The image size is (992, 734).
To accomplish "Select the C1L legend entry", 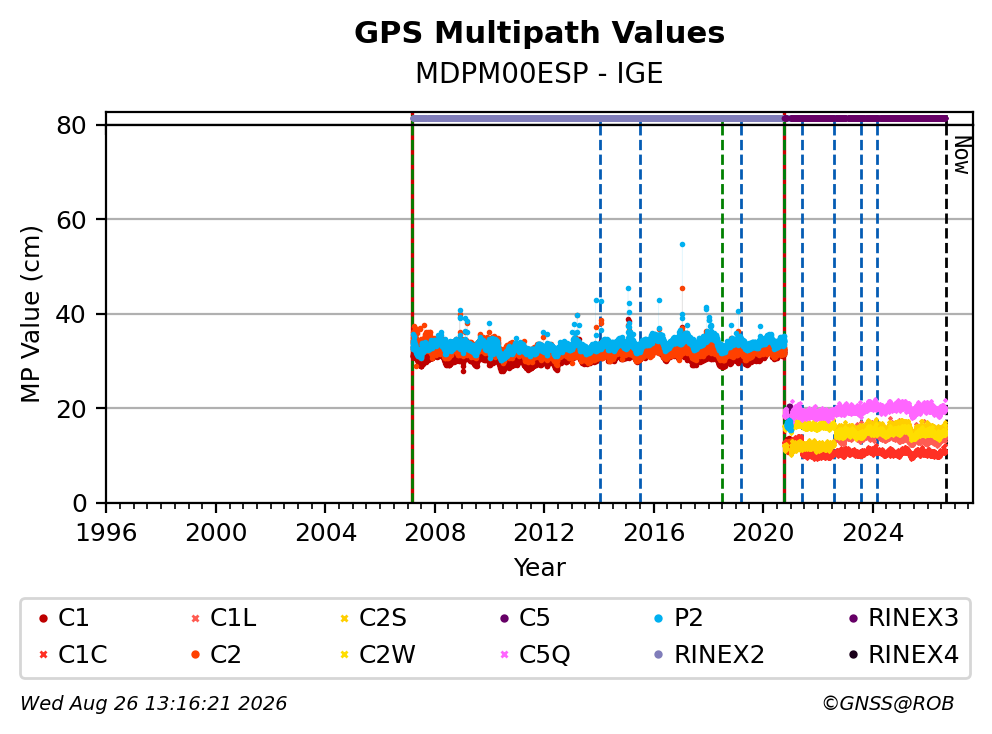I will pos(224,618).
